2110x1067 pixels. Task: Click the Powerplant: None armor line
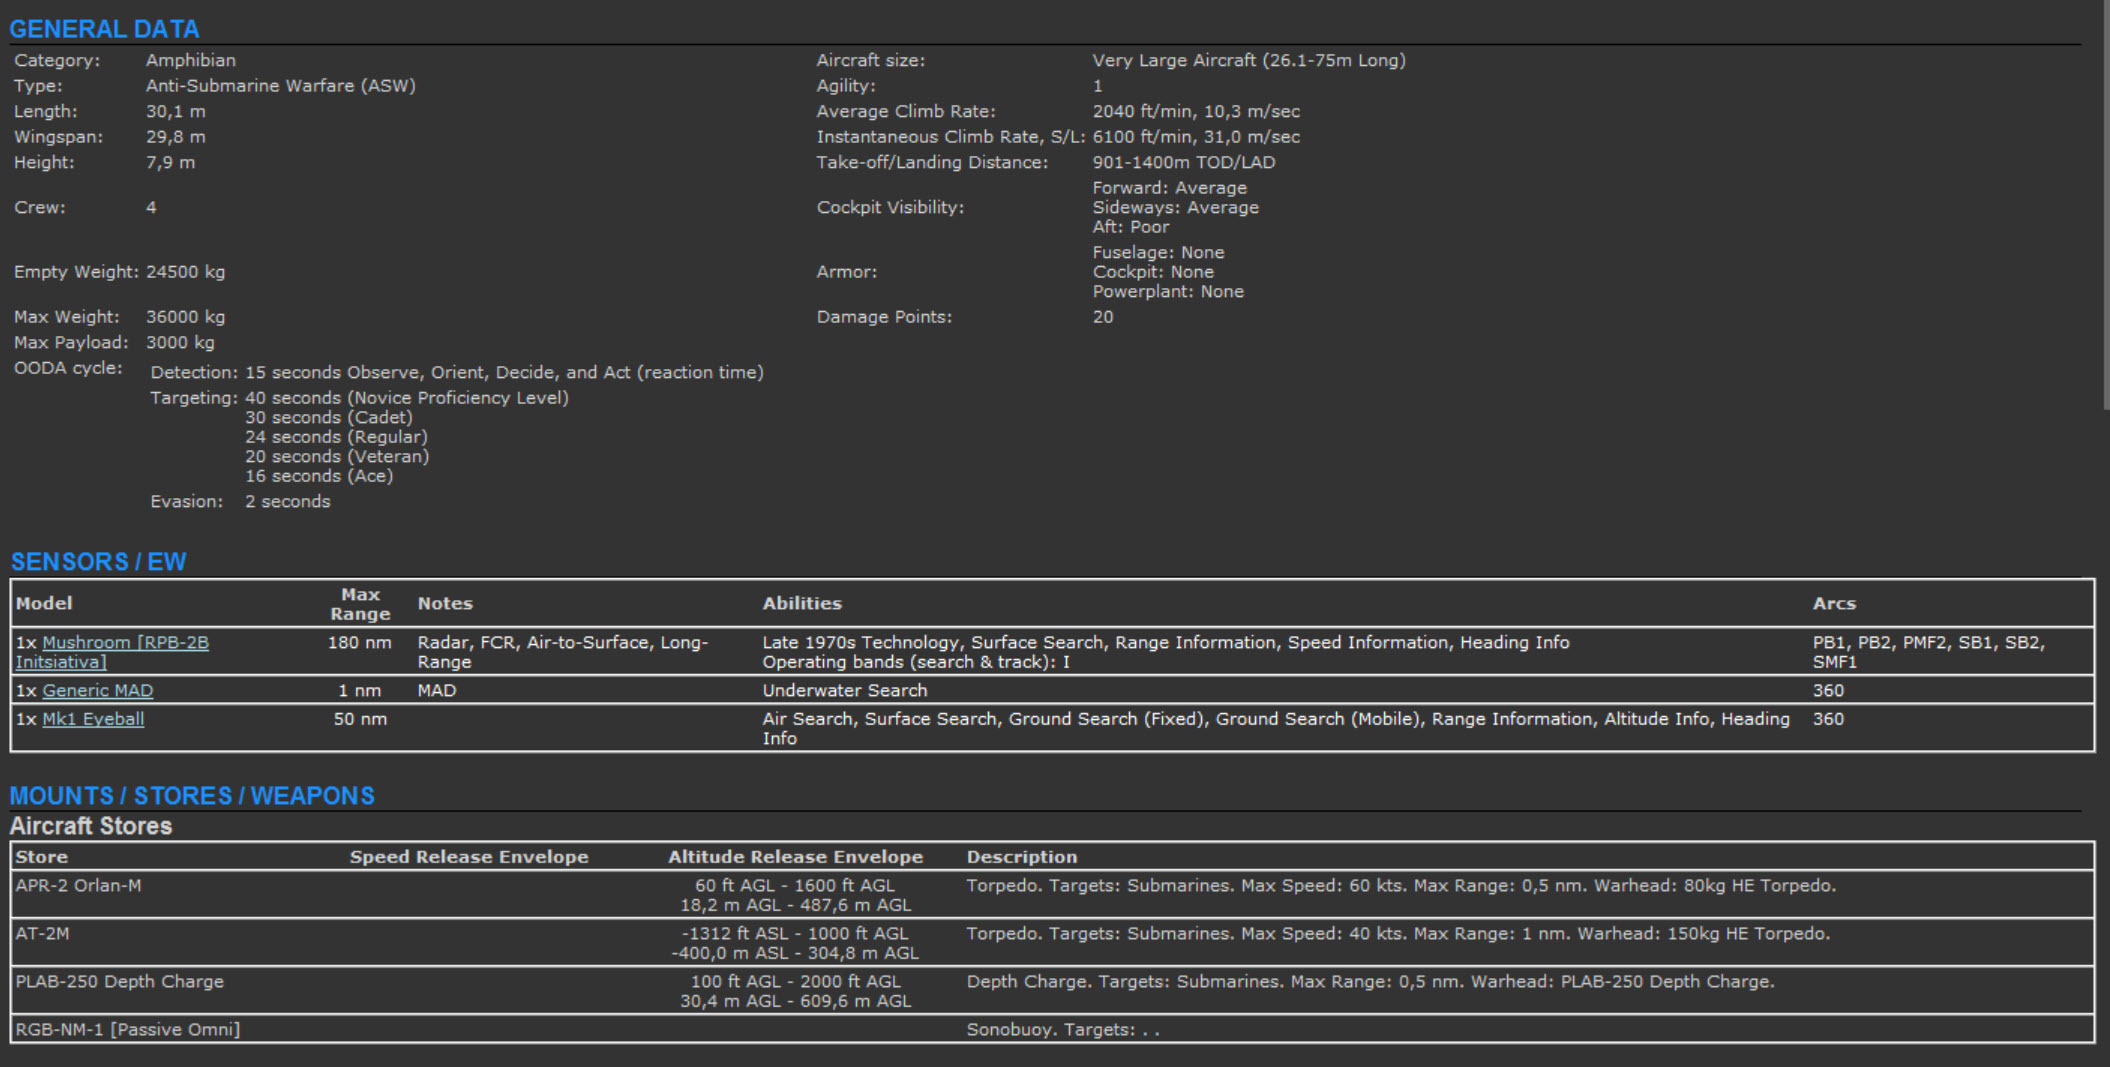click(x=1168, y=292)
